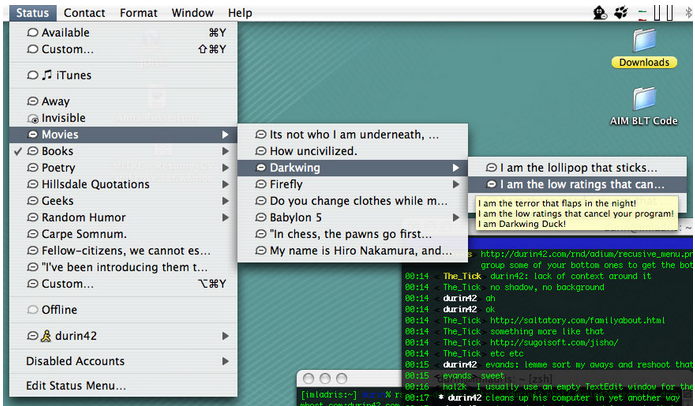
Task: Expand the Random Humor submenu arrow
Action: pyautogui.click(x=225, y=218)
